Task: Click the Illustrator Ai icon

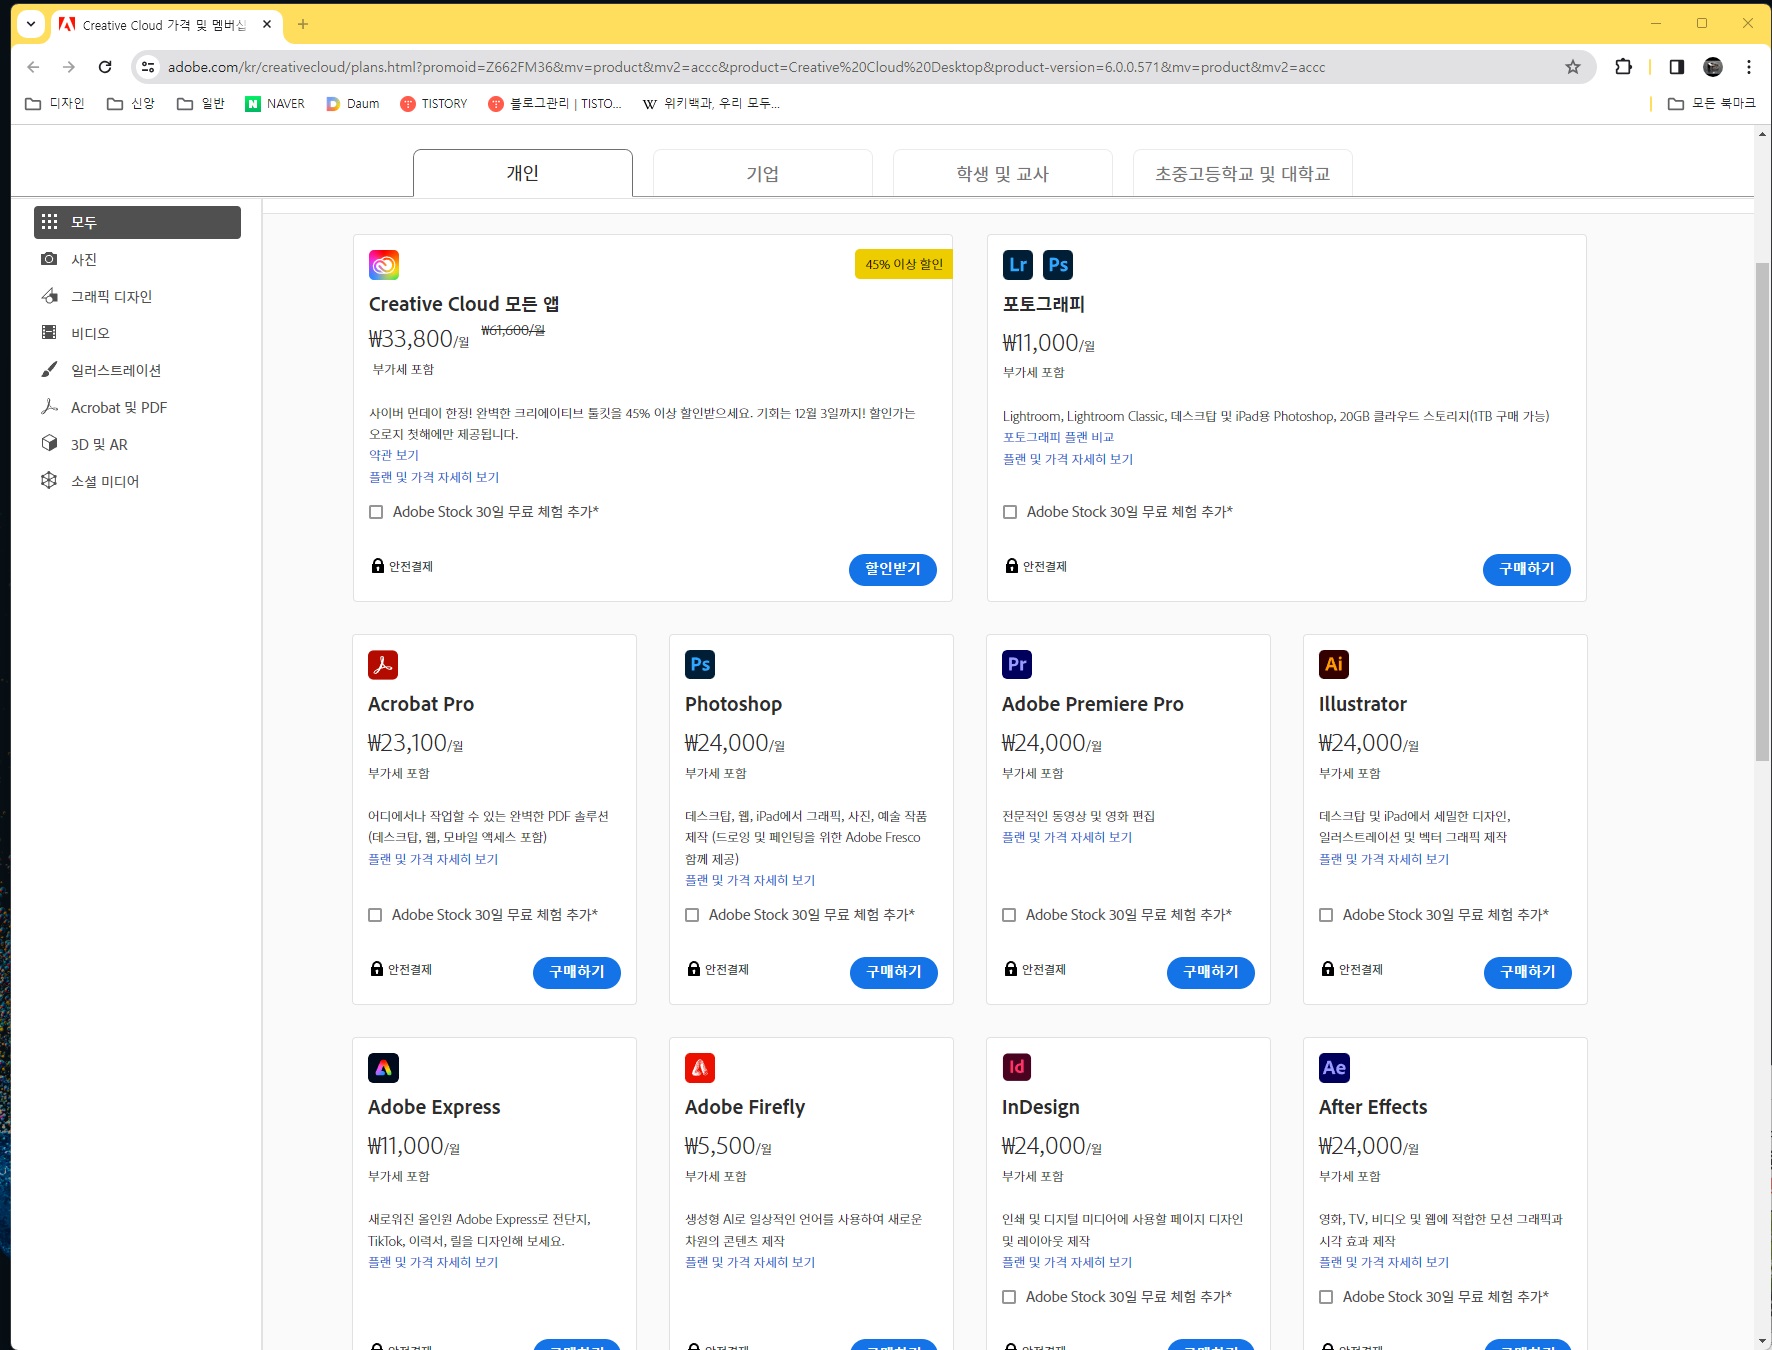Action: [x=1334, y=665]
